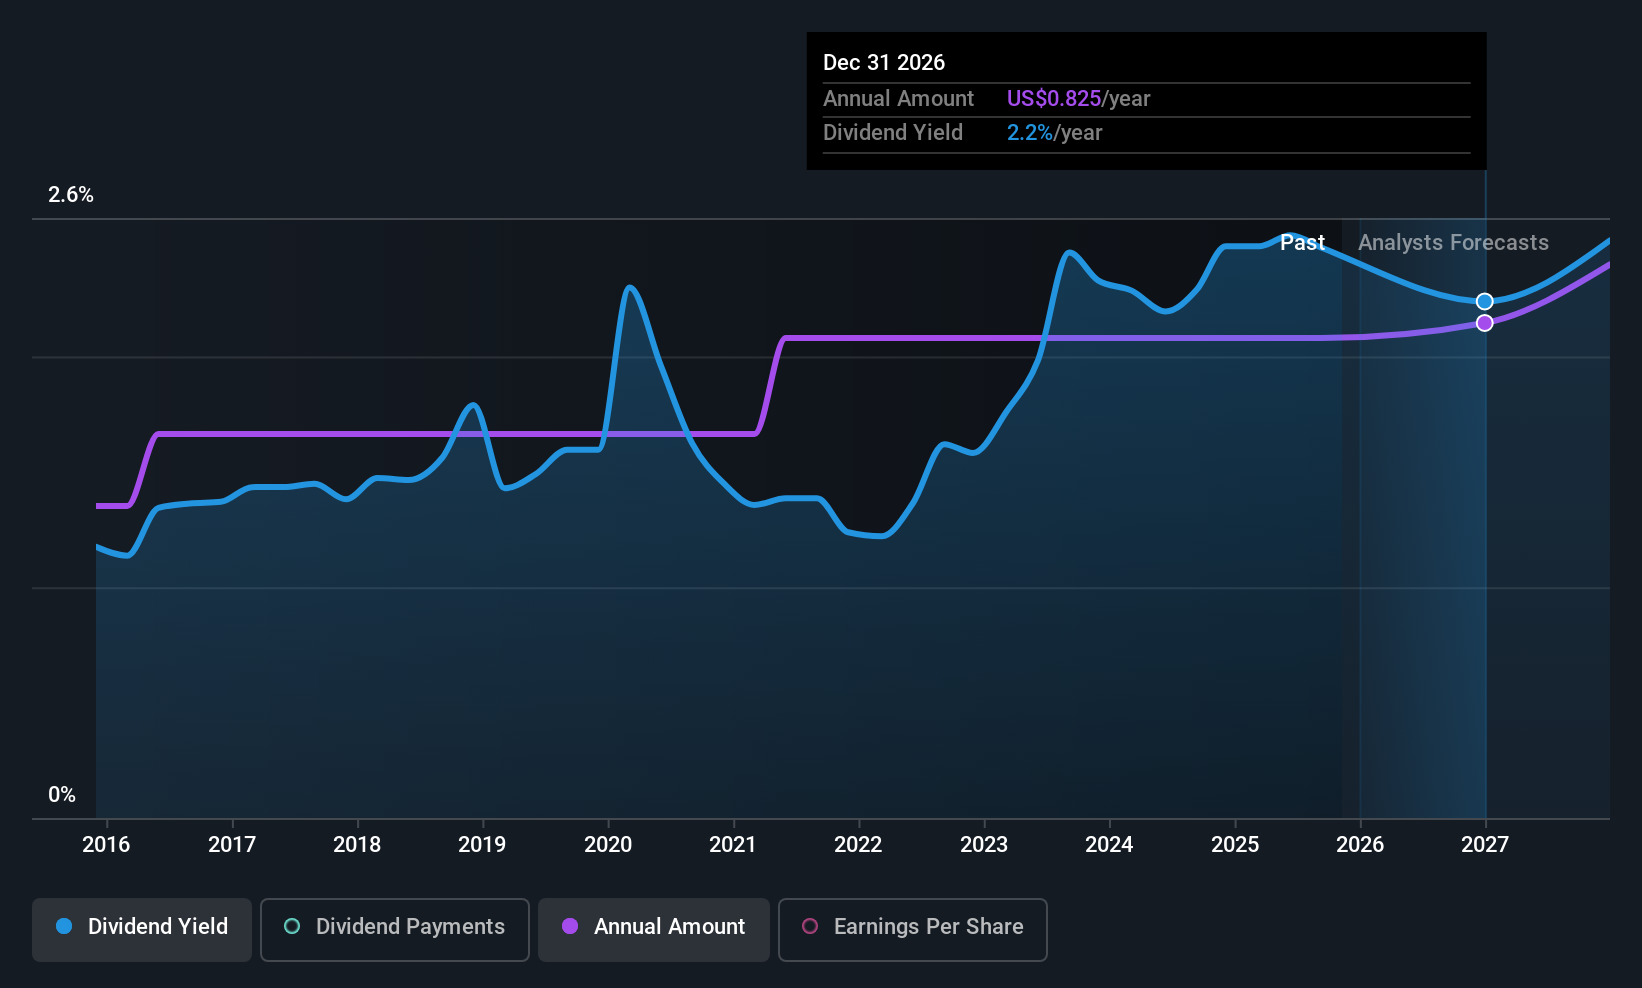Click the 2026 x-axis year label
This screenshot has width=1642, height=988.
(1360, 845)
